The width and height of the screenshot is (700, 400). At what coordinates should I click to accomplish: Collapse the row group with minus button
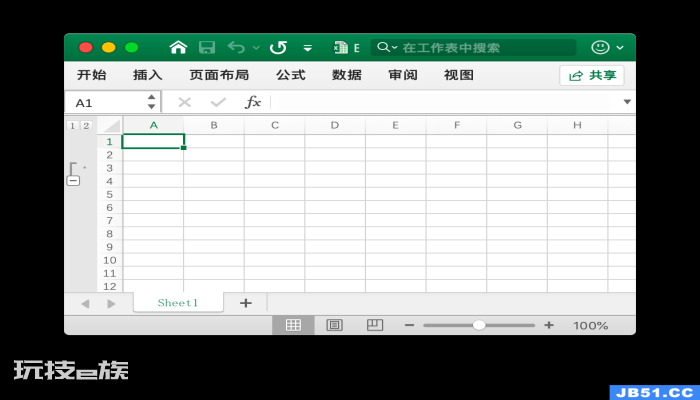[x=73, y=181]
